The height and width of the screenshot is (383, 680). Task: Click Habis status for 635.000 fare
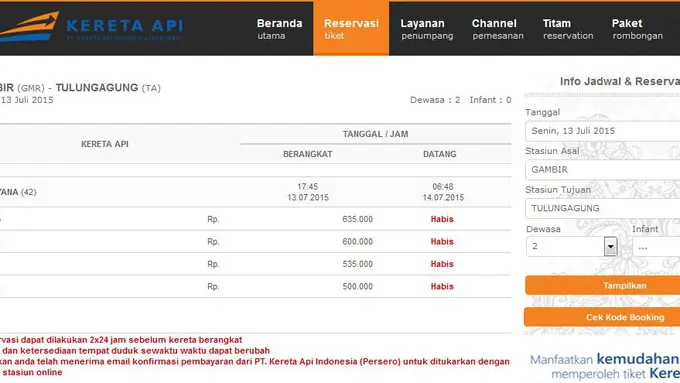(442, 219)
